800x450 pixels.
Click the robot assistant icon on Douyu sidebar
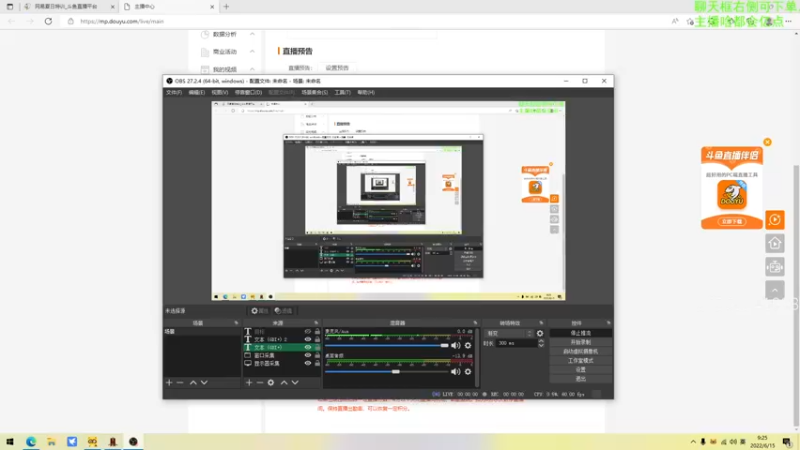coord(774,267)
